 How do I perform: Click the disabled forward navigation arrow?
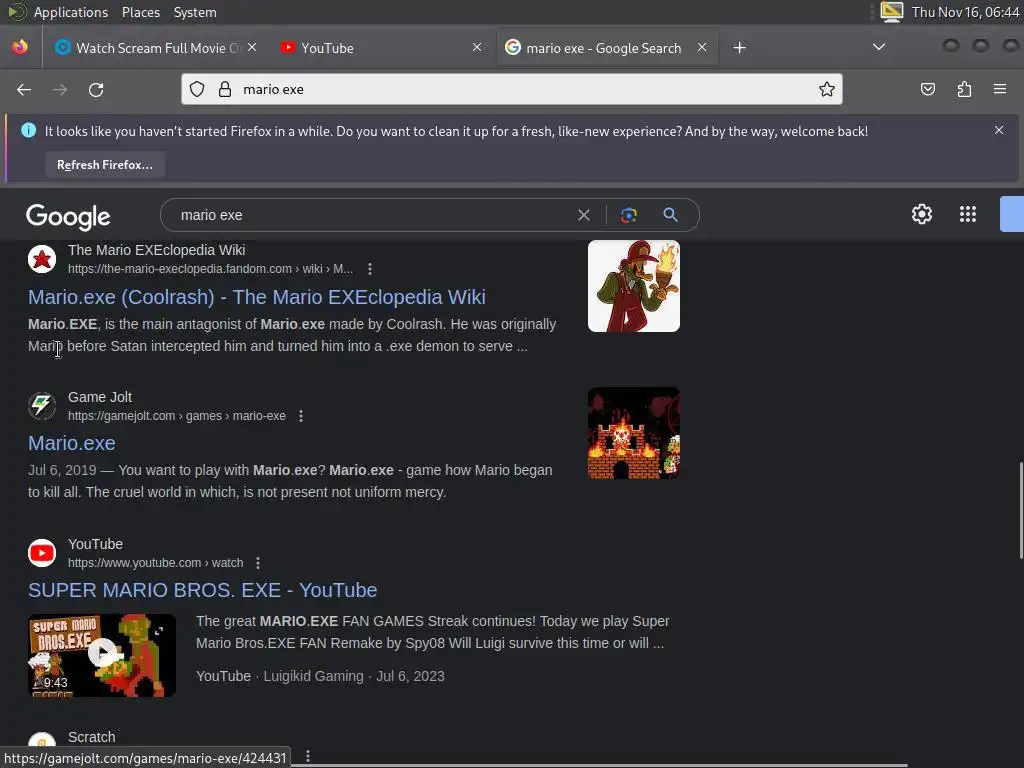[x=60, y=89]
